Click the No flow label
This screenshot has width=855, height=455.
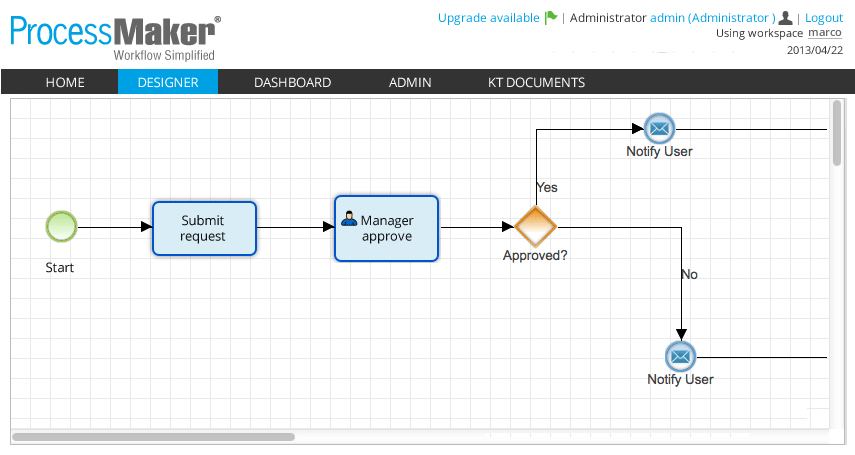[x=690, y=274]
